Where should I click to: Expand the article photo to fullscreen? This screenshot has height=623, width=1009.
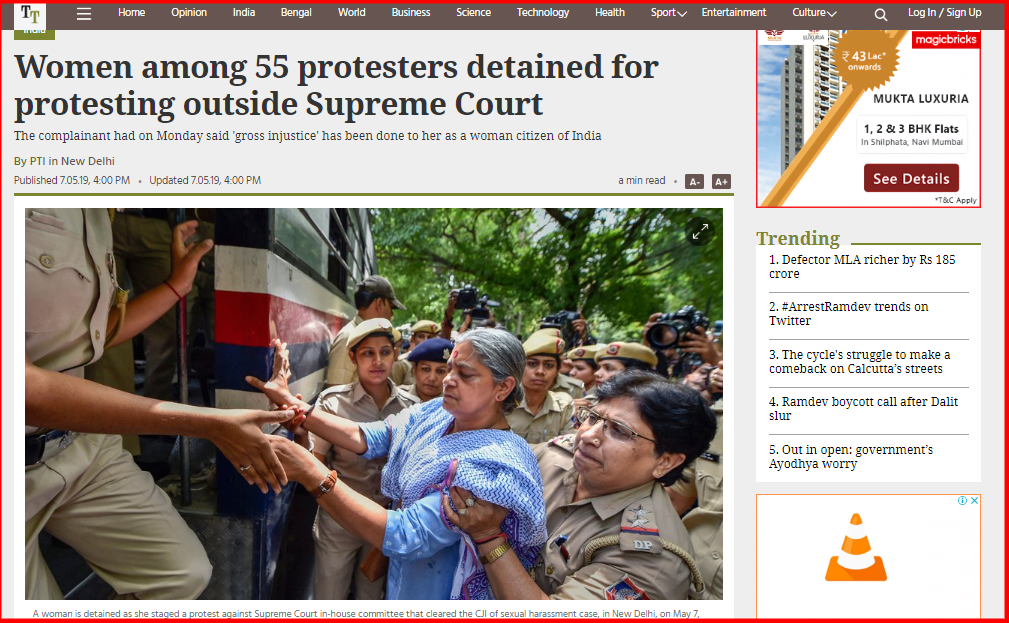click(x=699, y=232)
